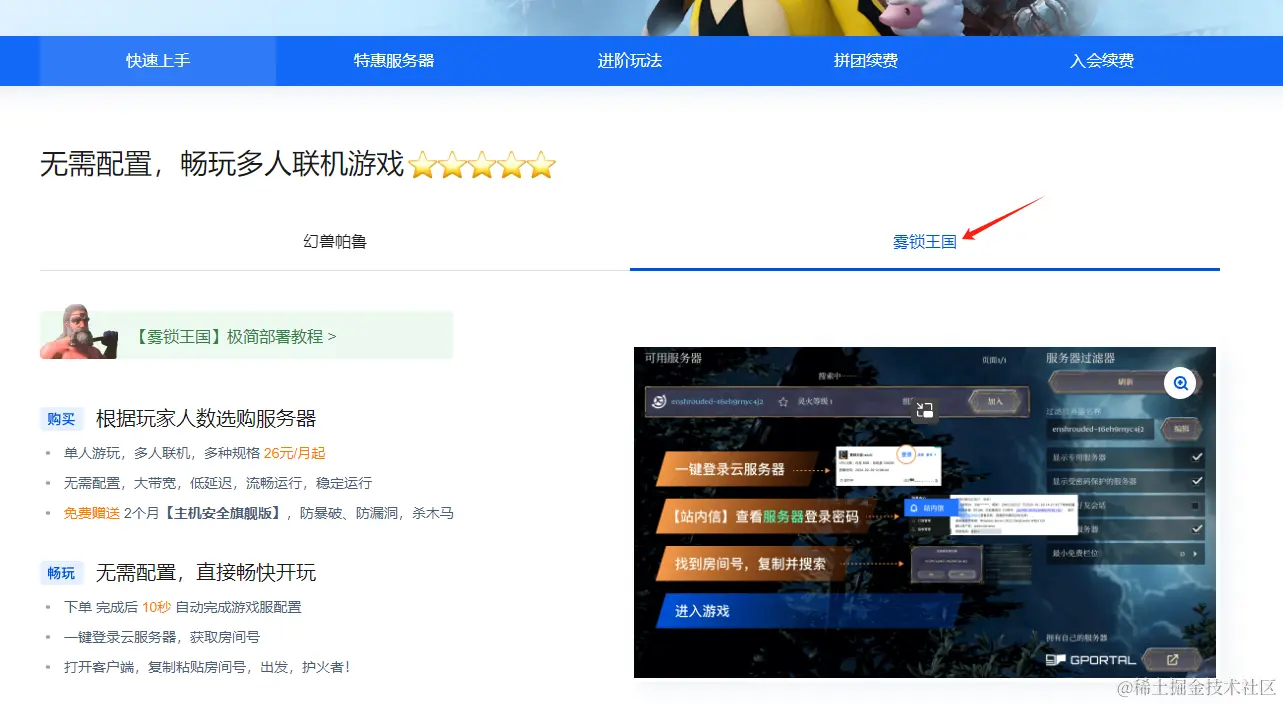Open the 快速上手 navigation tab
Screen dimensions: 1283x704
158,61
